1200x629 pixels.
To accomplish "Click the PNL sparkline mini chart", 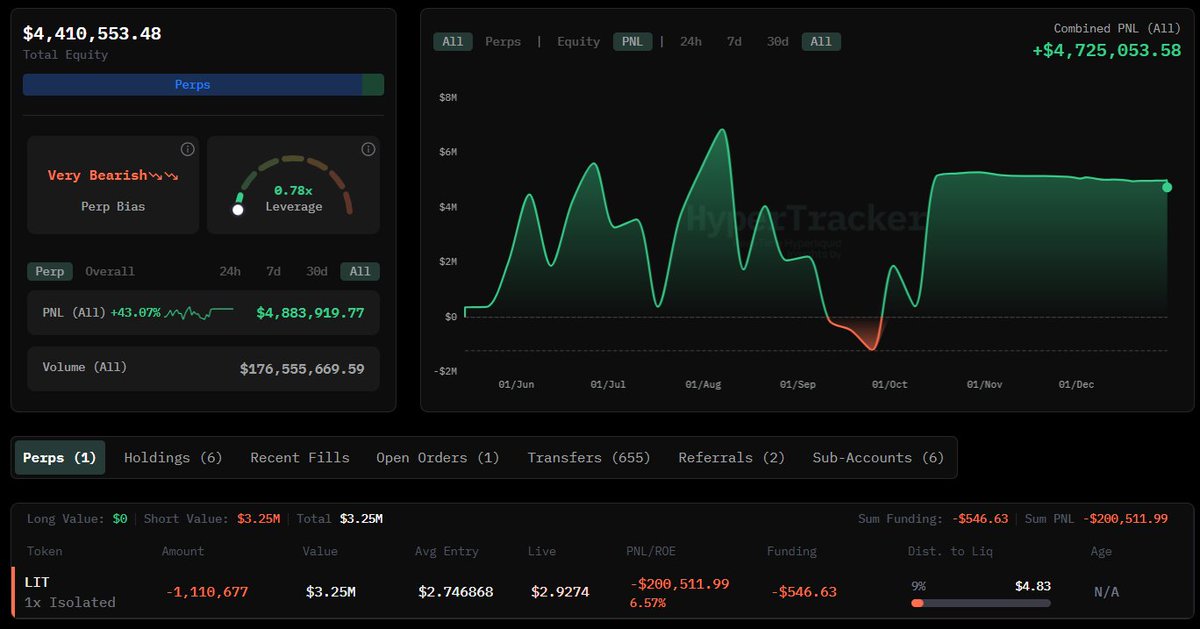I will (199, 313).
